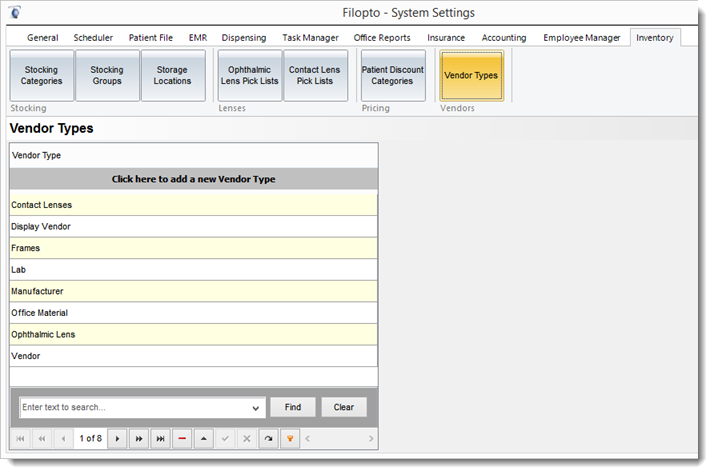Switch to the Inventory tab
The image size is (713, 474).
point(655,38)
